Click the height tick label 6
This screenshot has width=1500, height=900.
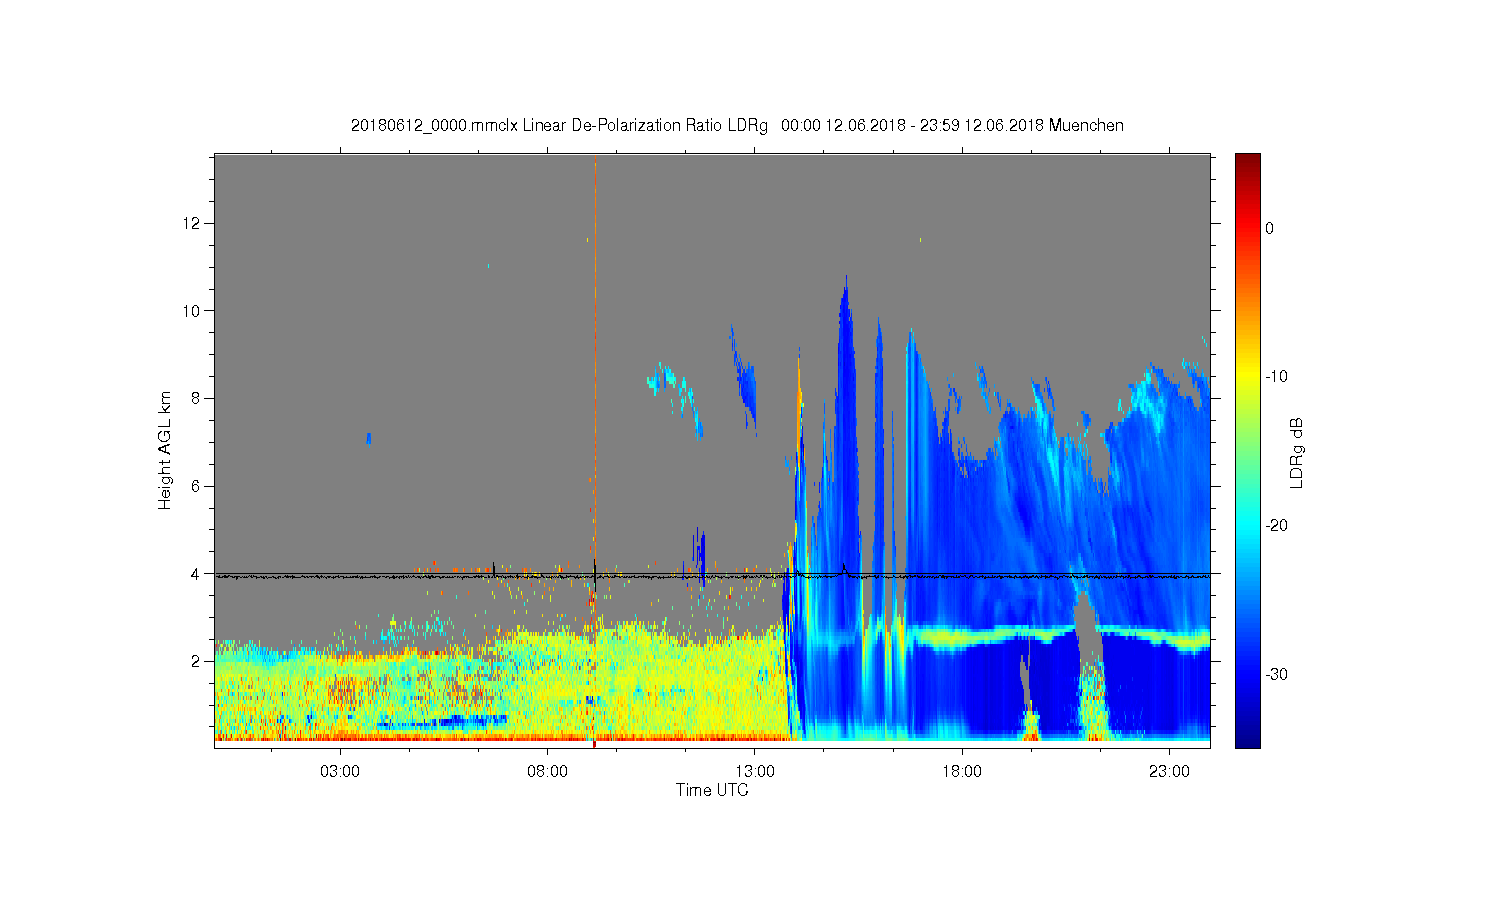point(197,486)
